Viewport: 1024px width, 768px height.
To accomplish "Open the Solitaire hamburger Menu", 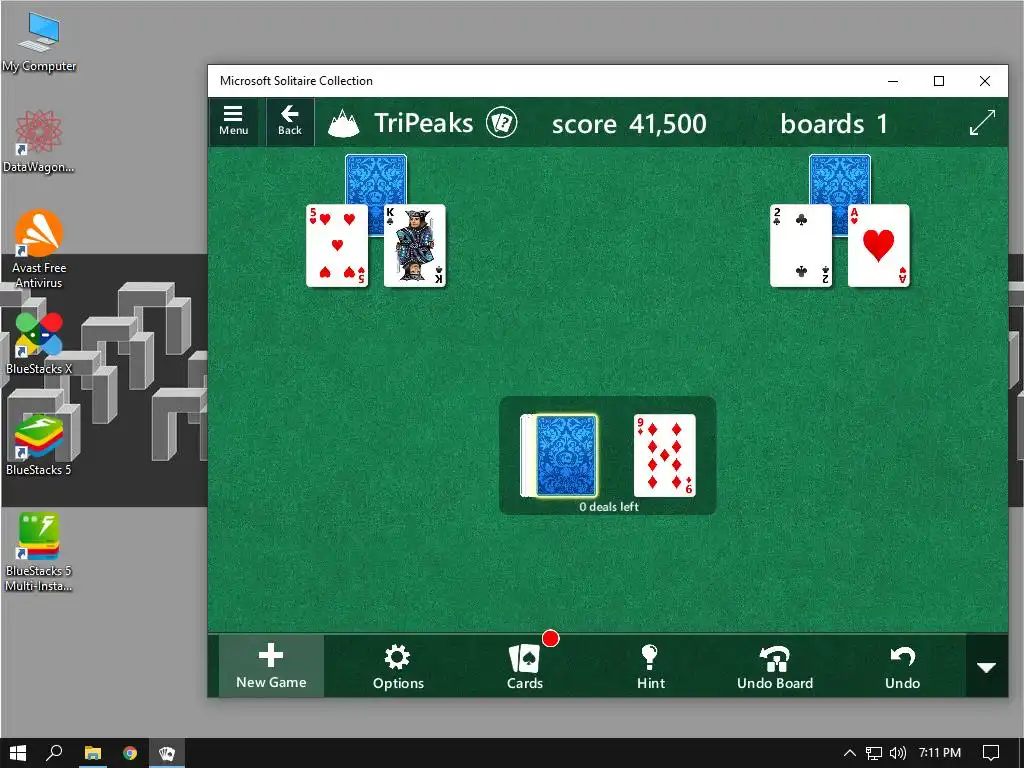I will tap(233, 121).
